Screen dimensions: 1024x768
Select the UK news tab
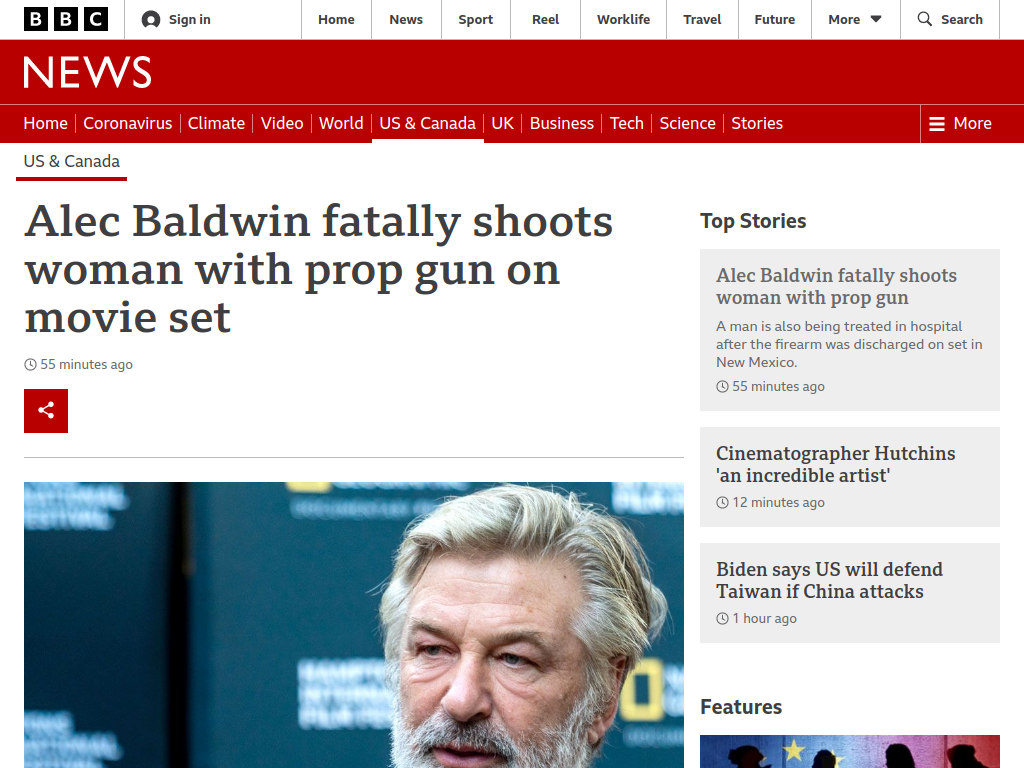coord(503,123)
